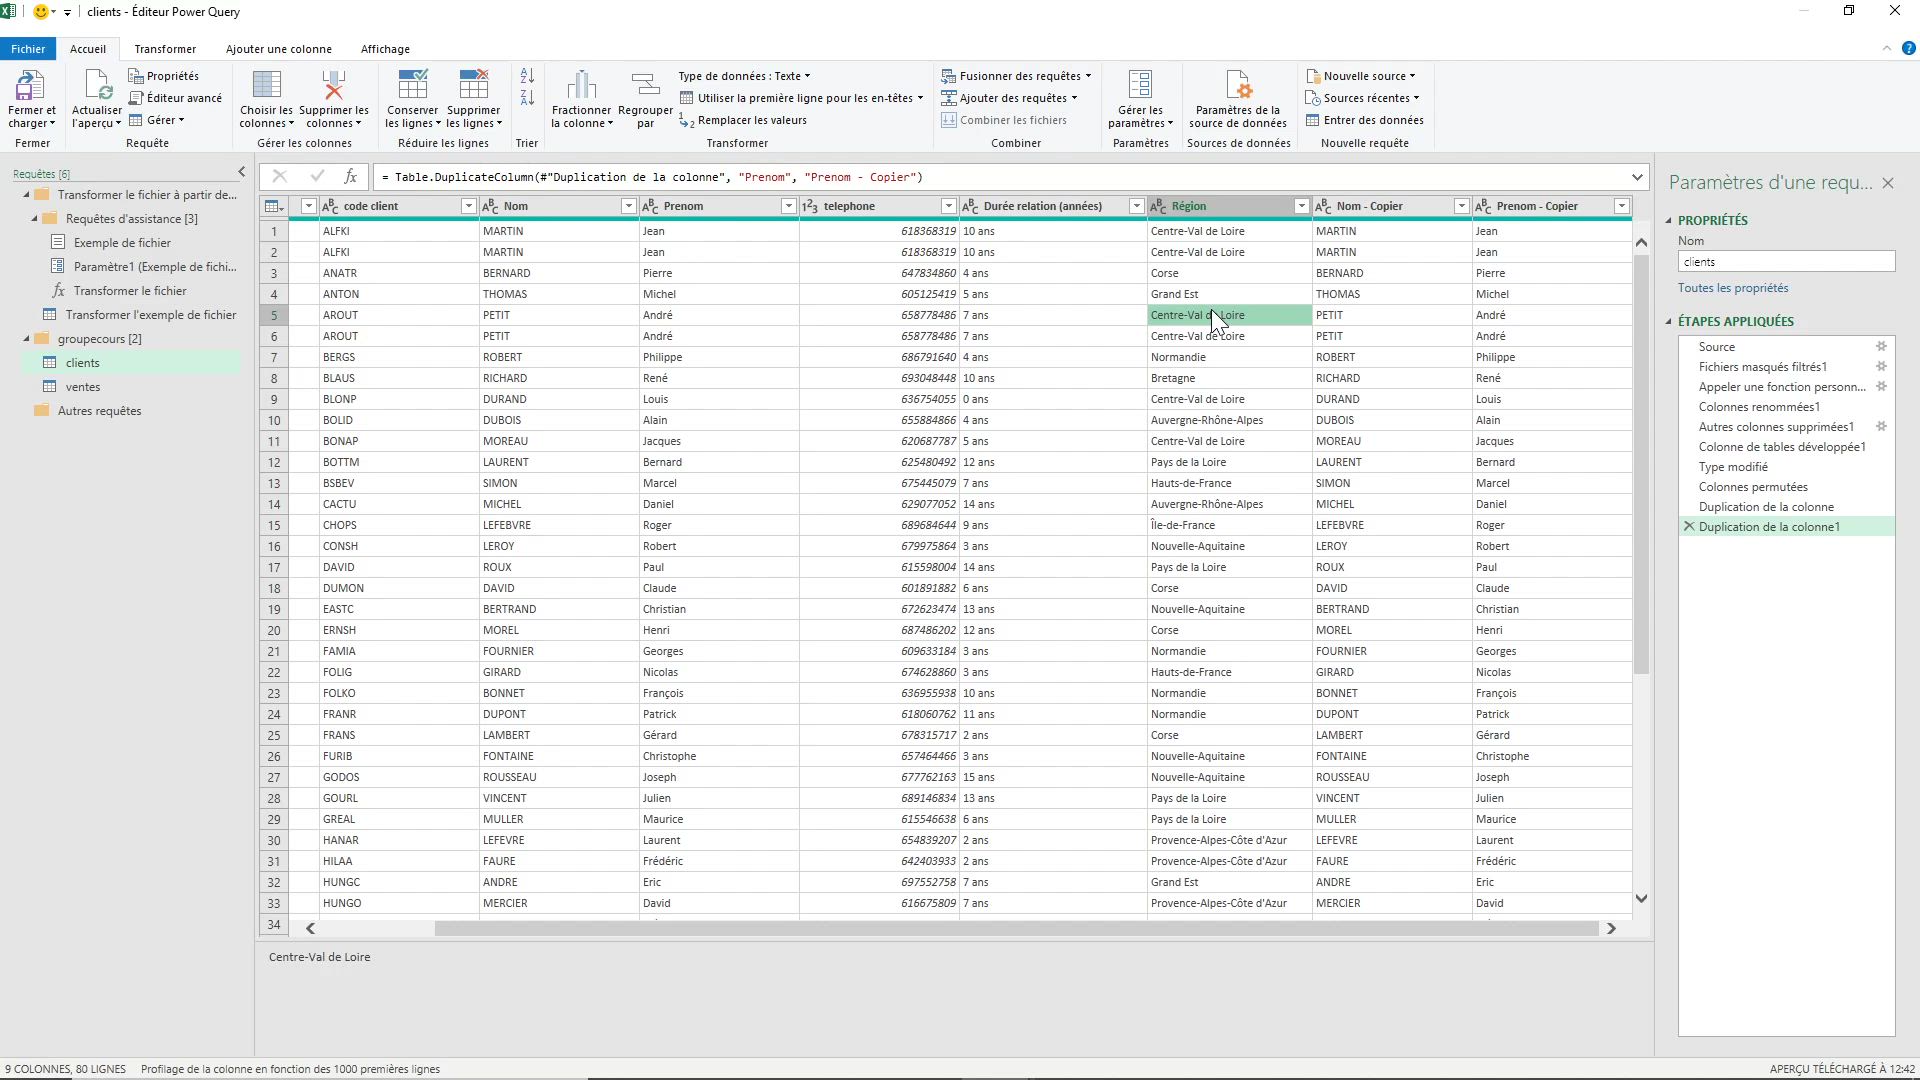Expand the formula bar with chevron
Viewport: 1920px width, 1080px height.
(1637, 177)
